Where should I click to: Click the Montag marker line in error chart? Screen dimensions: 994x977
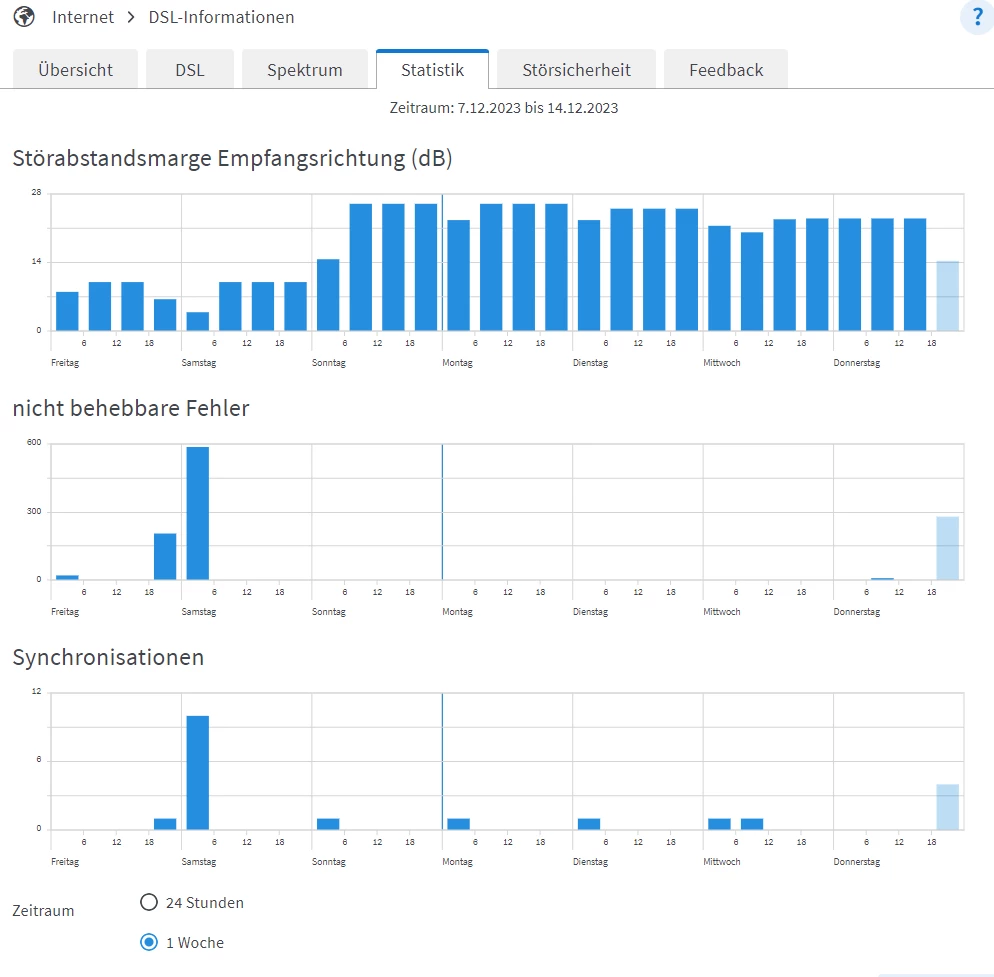coord(442,512)
